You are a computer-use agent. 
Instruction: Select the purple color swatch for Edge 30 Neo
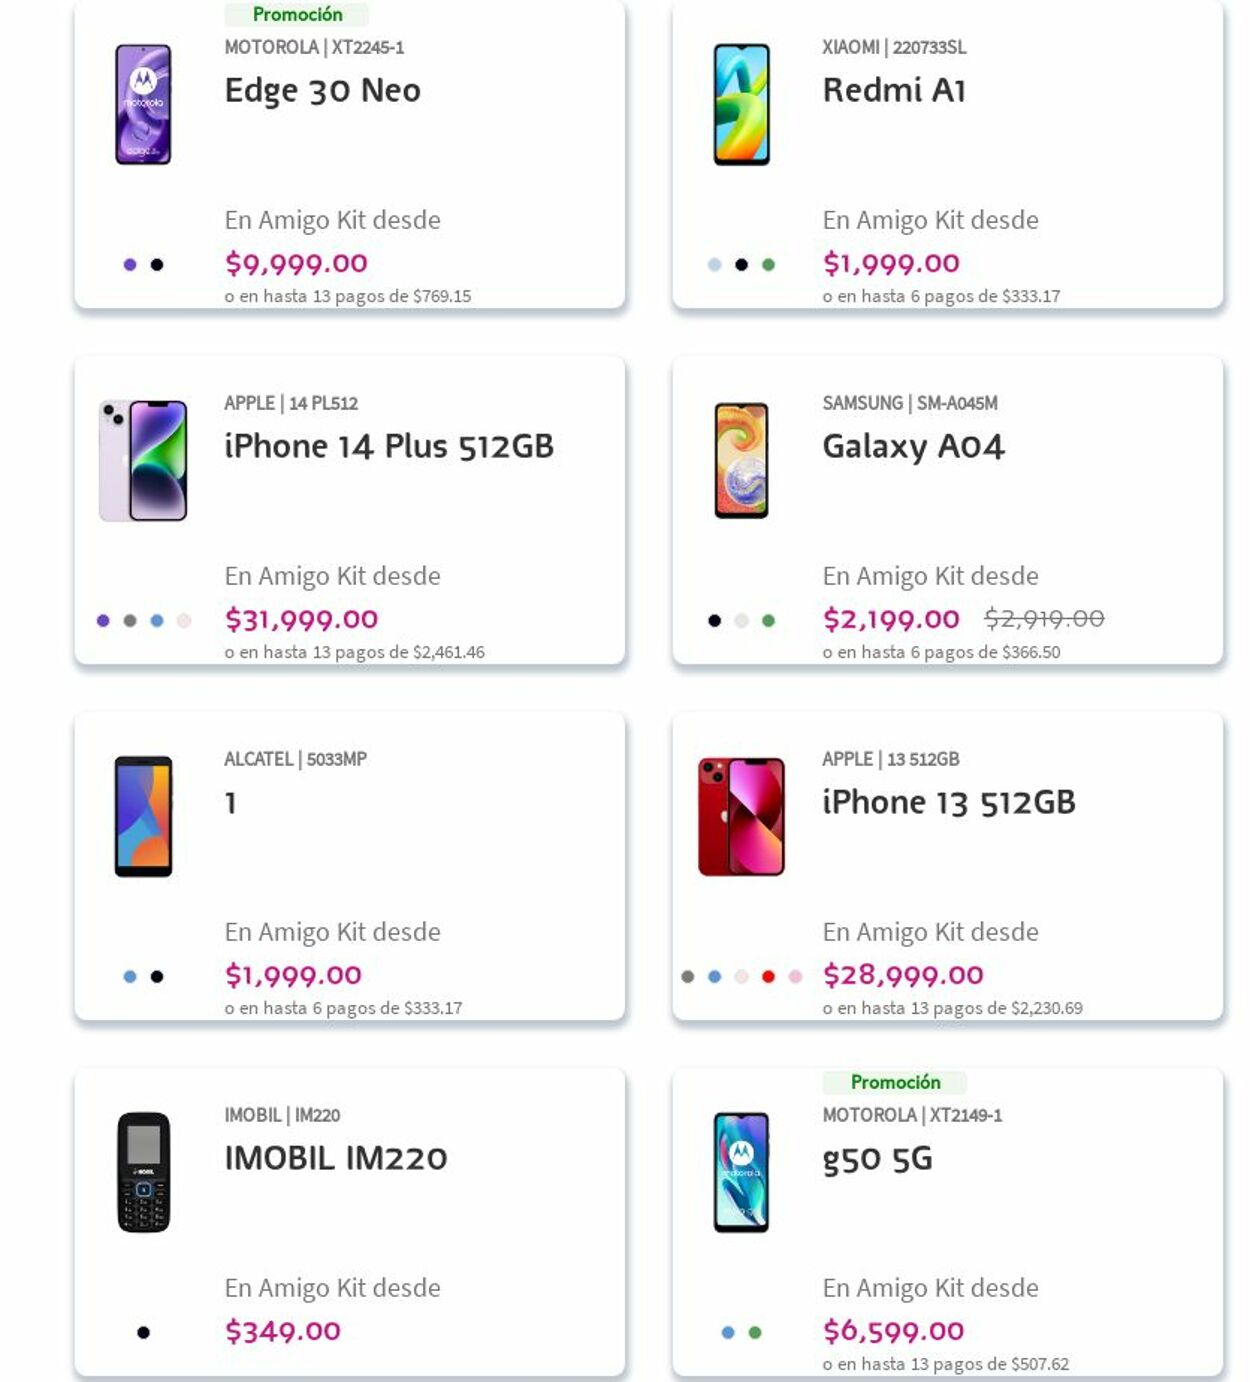point(129,264)
